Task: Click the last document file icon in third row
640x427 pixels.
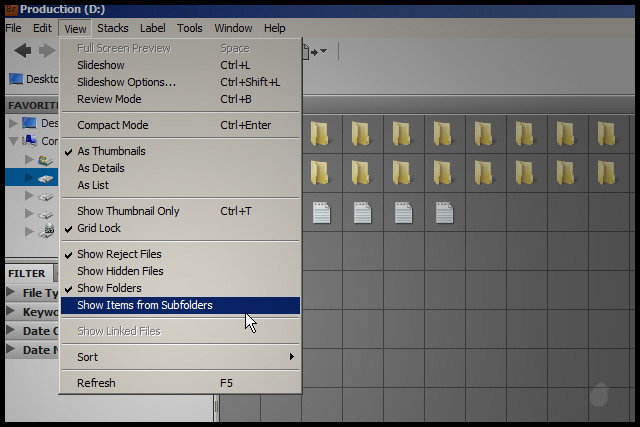Action: pos(444,212)
